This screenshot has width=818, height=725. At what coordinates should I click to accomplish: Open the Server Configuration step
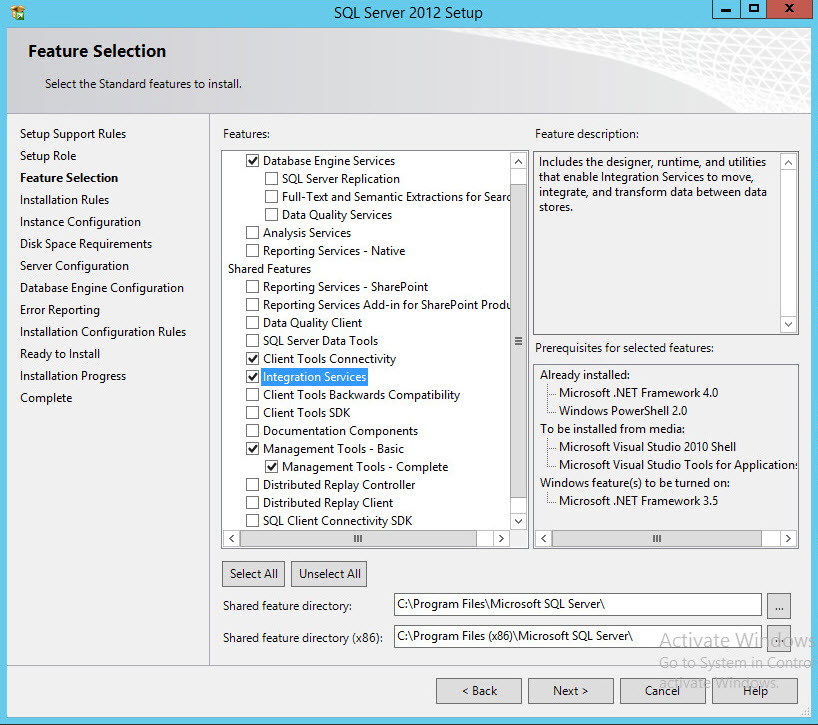pos(74,266)
